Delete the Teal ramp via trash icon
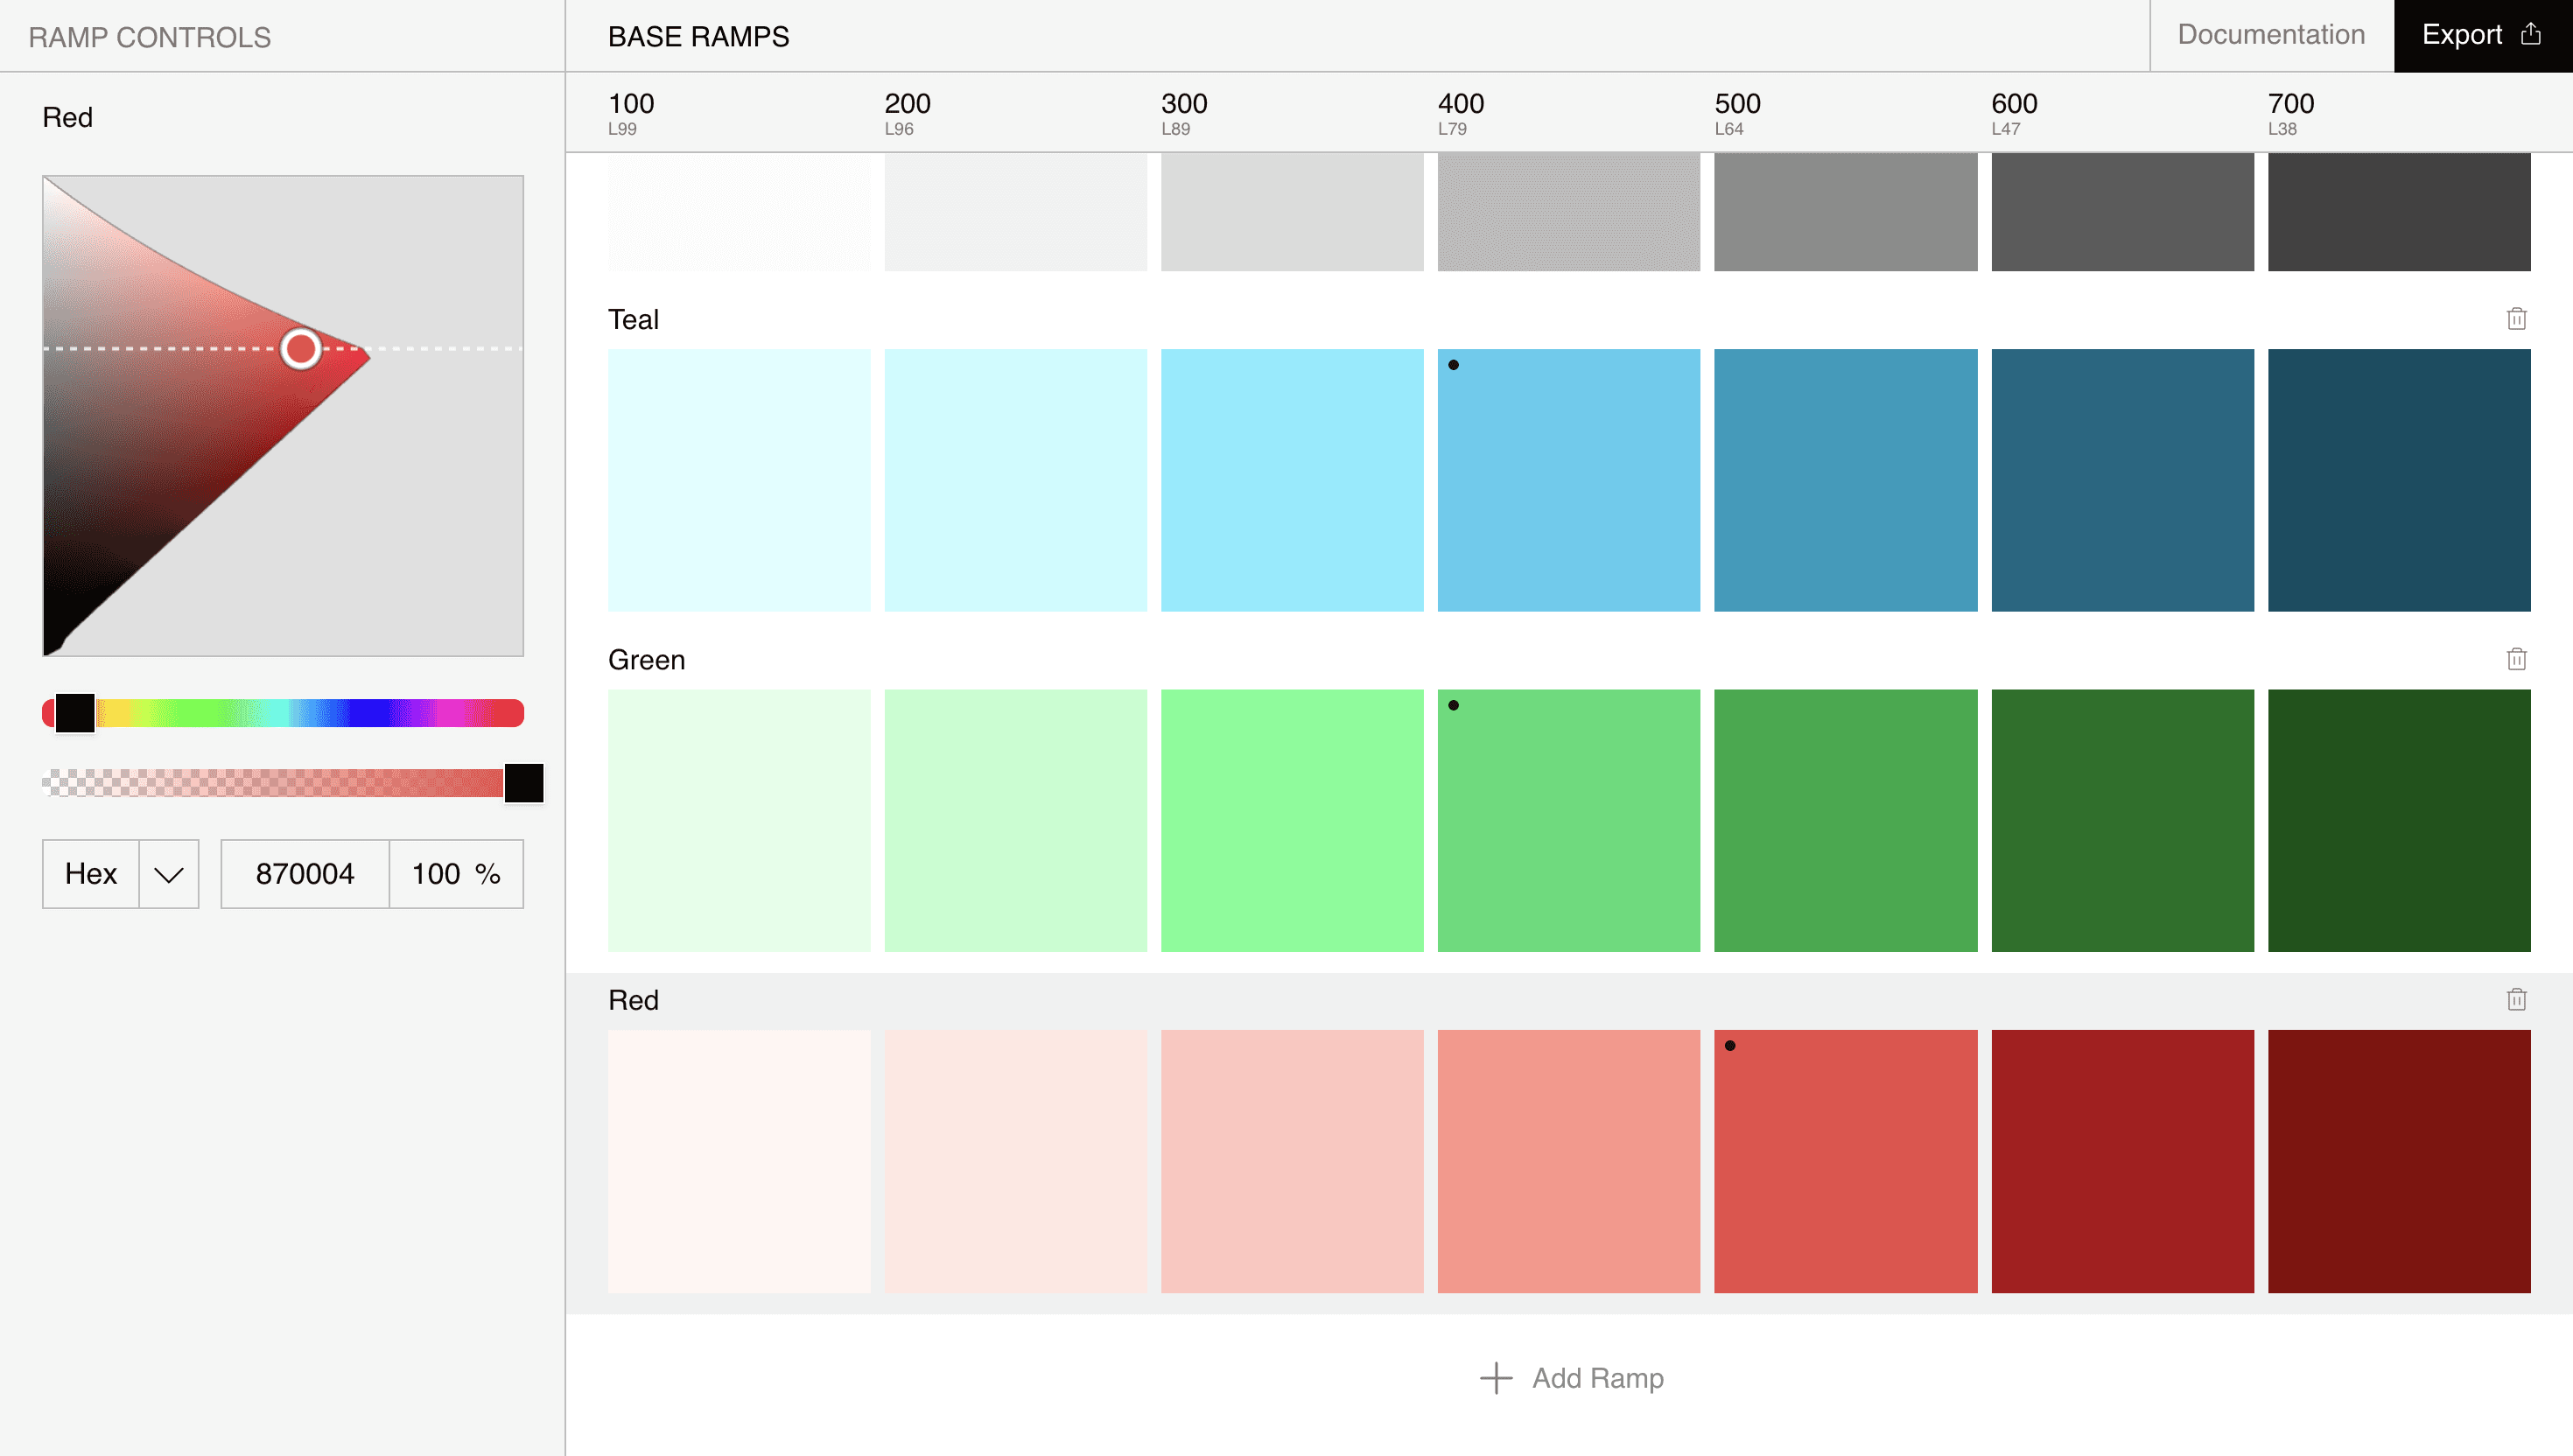2573x1456 pixels. click(x=2516, y=319)
